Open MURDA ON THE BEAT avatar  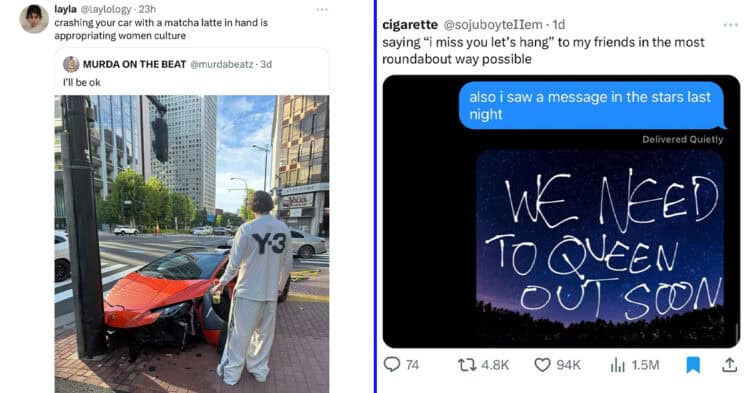(x=71, y=64)
